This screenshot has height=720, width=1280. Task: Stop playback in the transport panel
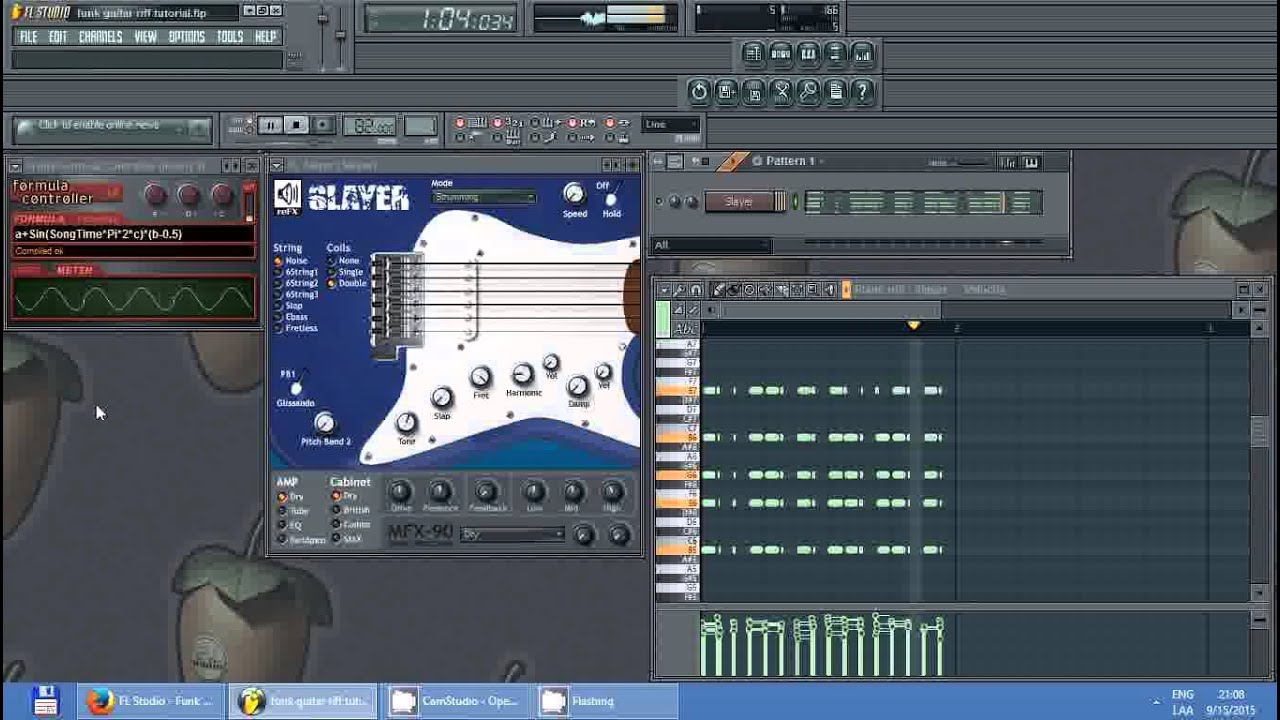pos(296,125)
